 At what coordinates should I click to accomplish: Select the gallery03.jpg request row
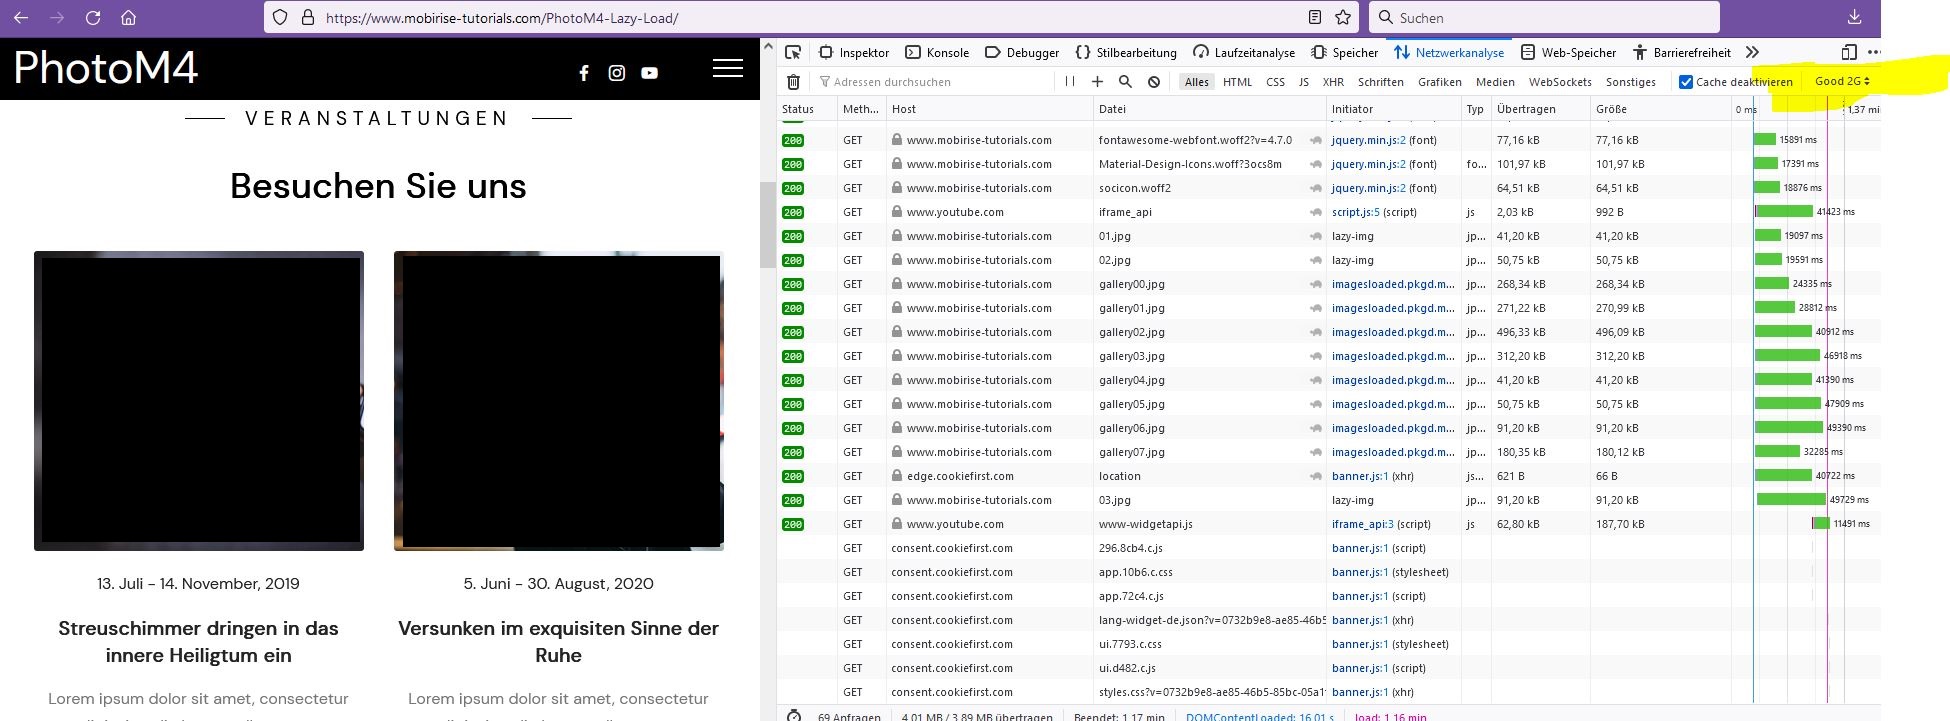click(1131, 356)
